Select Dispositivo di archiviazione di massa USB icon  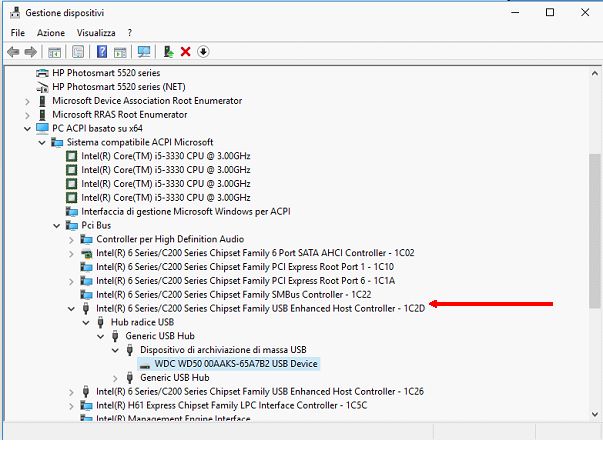pos(130,350)
